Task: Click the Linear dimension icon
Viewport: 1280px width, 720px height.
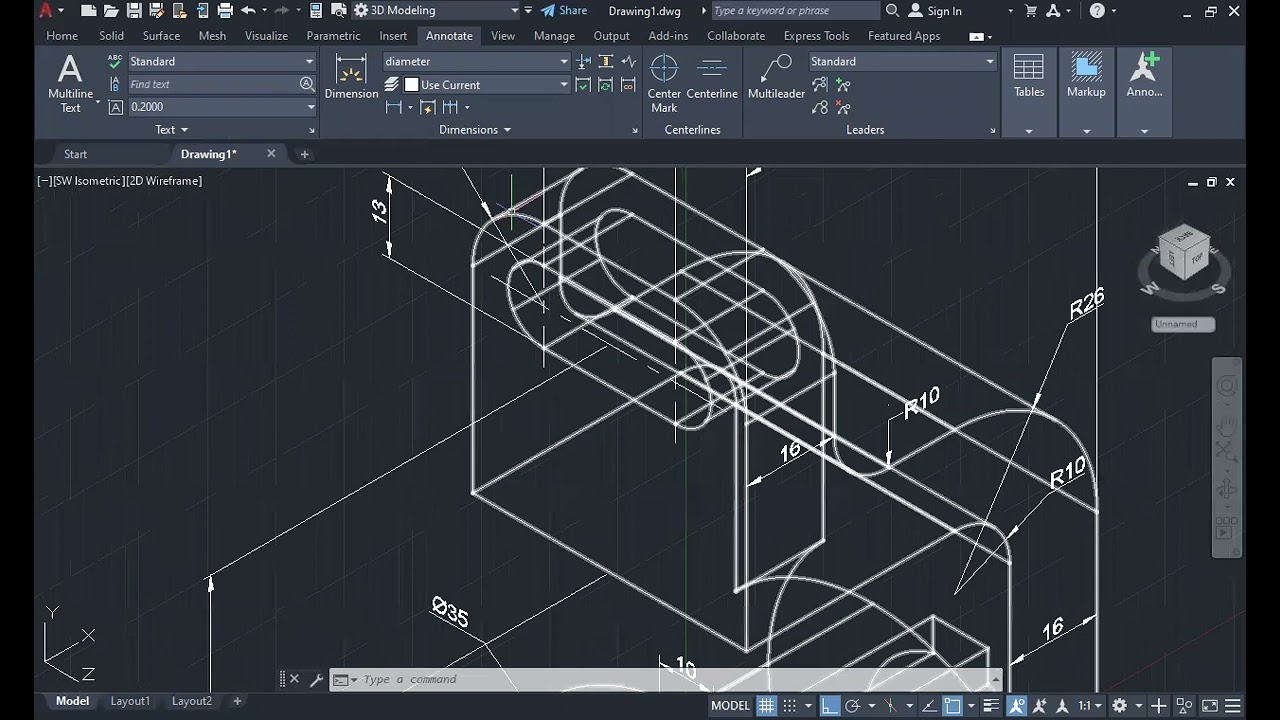Action: [393, 107]
